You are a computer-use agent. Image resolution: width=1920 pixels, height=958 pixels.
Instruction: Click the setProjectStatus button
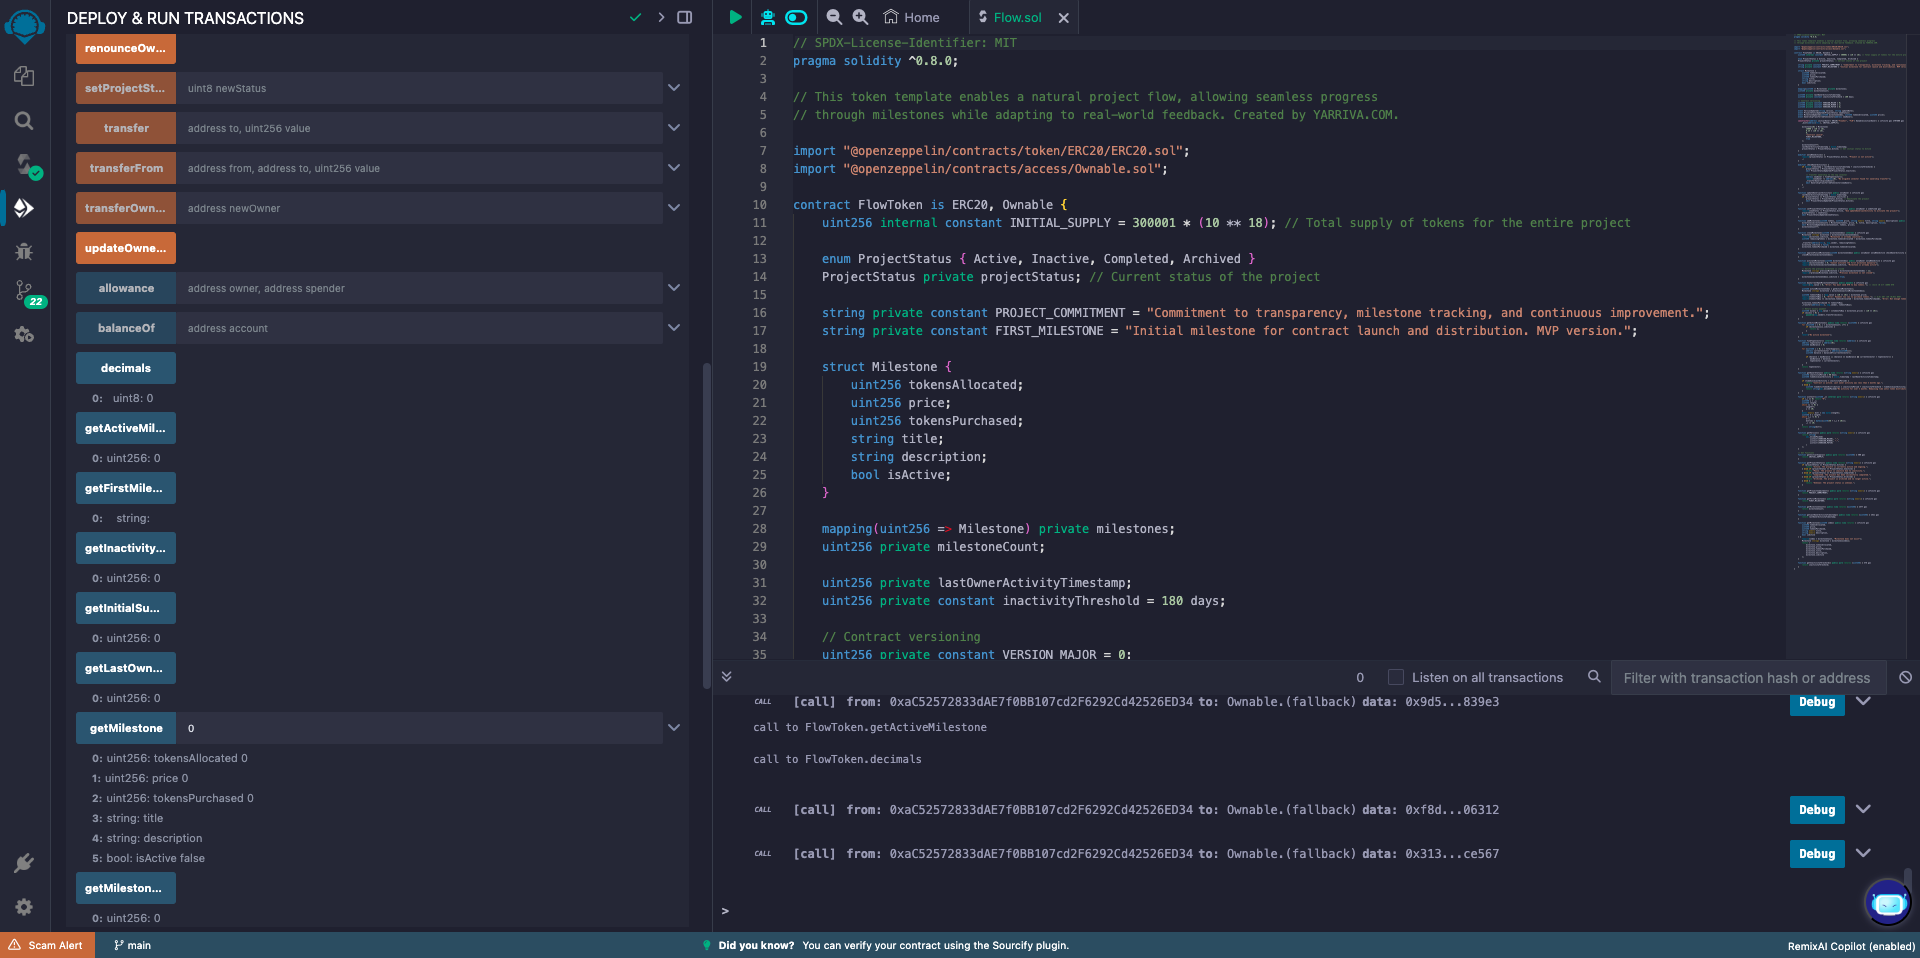pyautogui.click(x=126, y=88)
